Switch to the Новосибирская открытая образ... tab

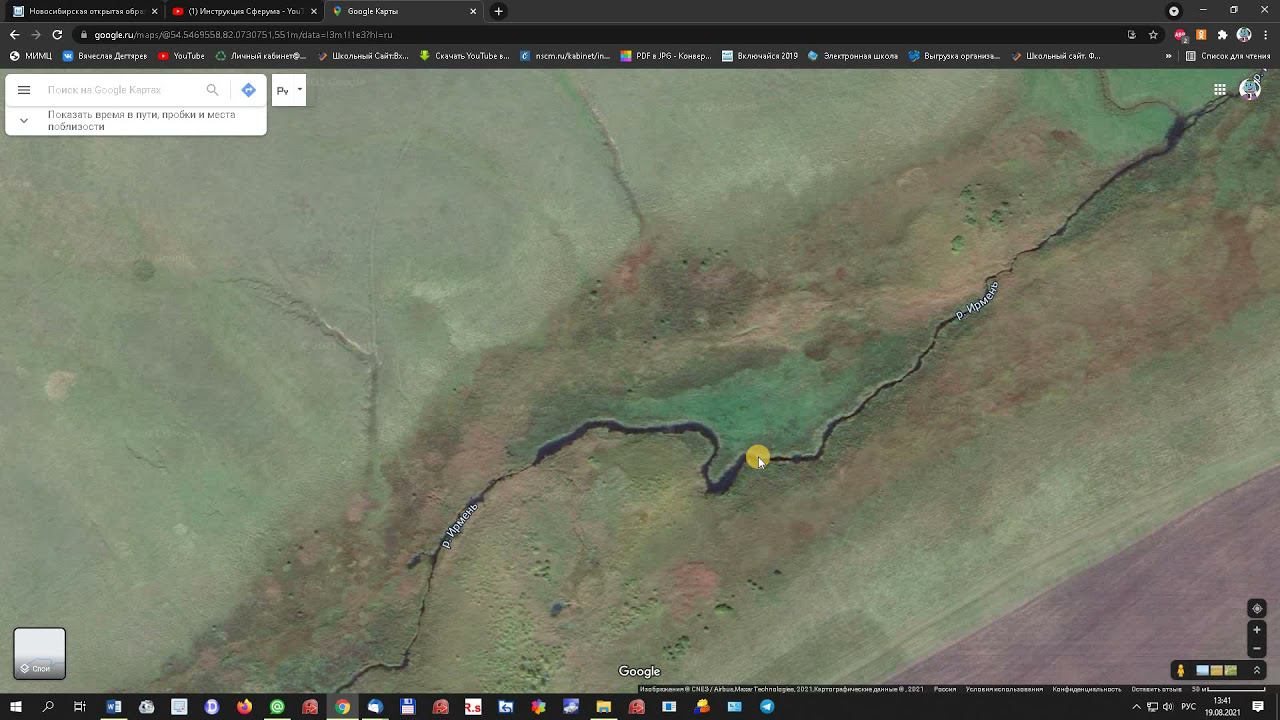(x=85, y=11)
